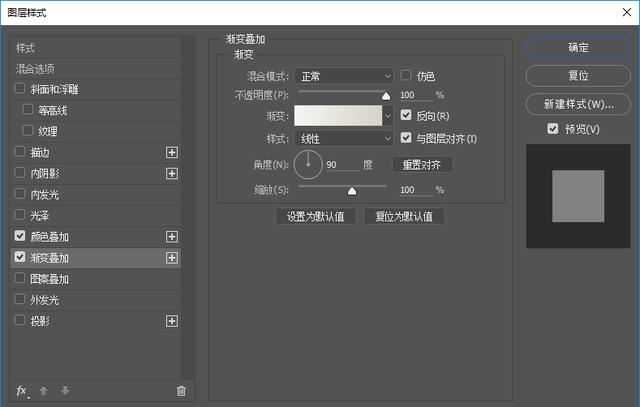Expand the 样式 dropdown showing 线性
Screen dimensions: 640x407
point(346,138)
